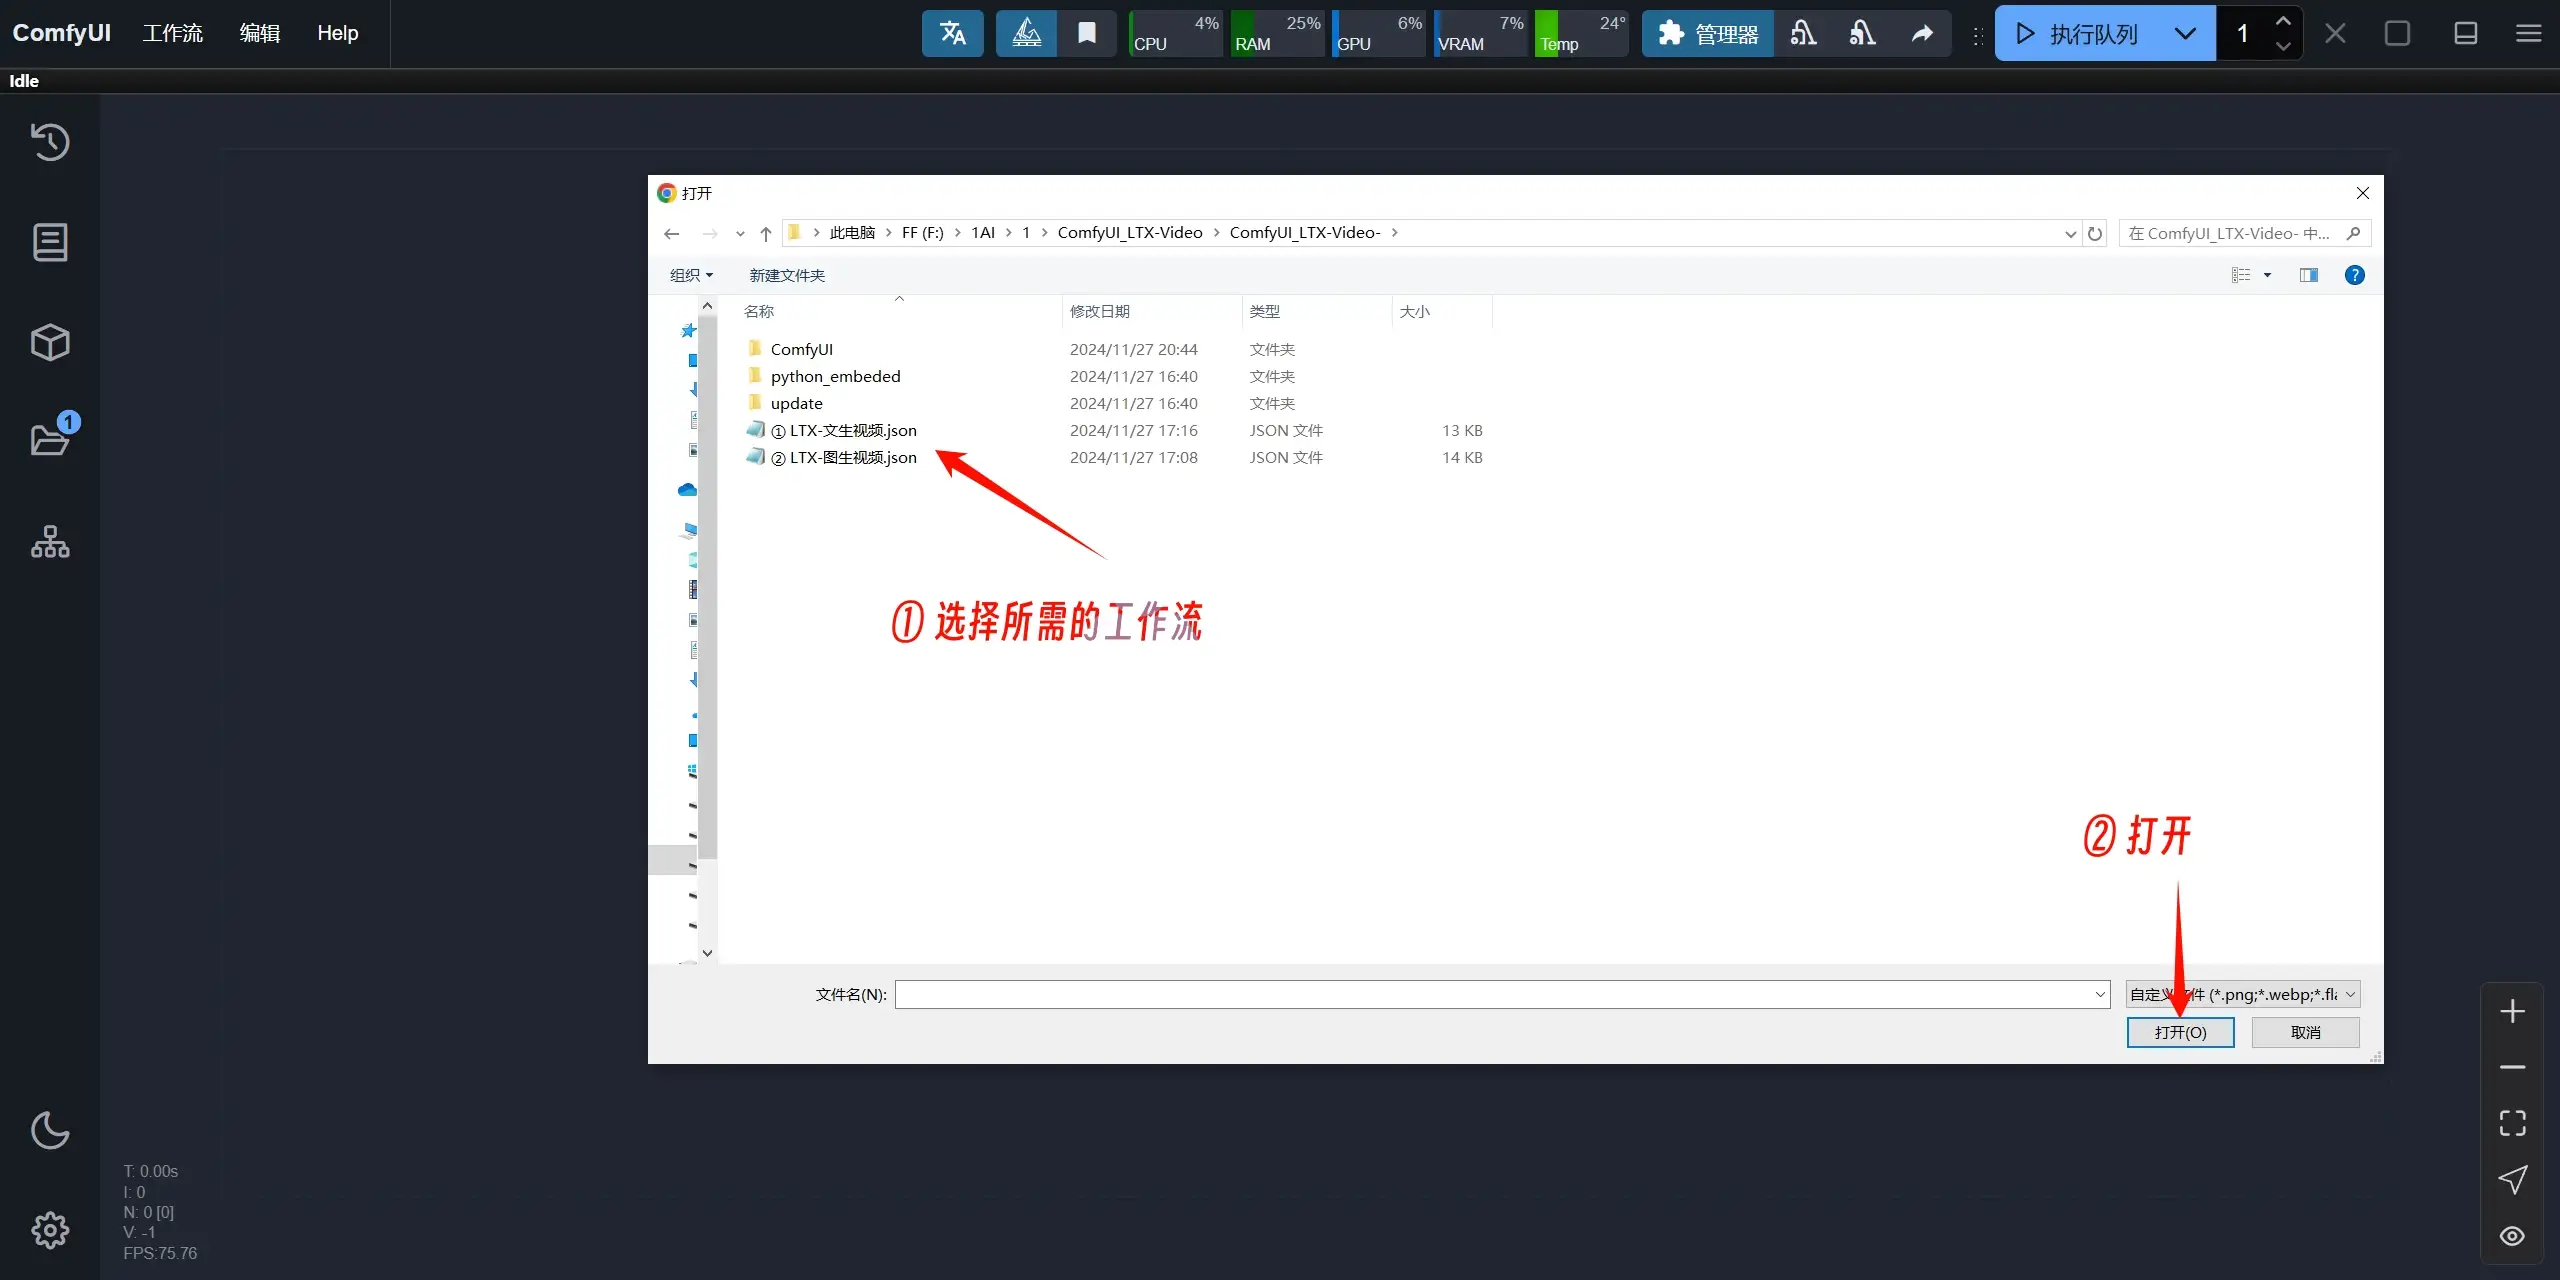This screenshot has height=1280, width=2560.
Task: Open workflow history in the left sidebar
Action: [x=49, y=141]
